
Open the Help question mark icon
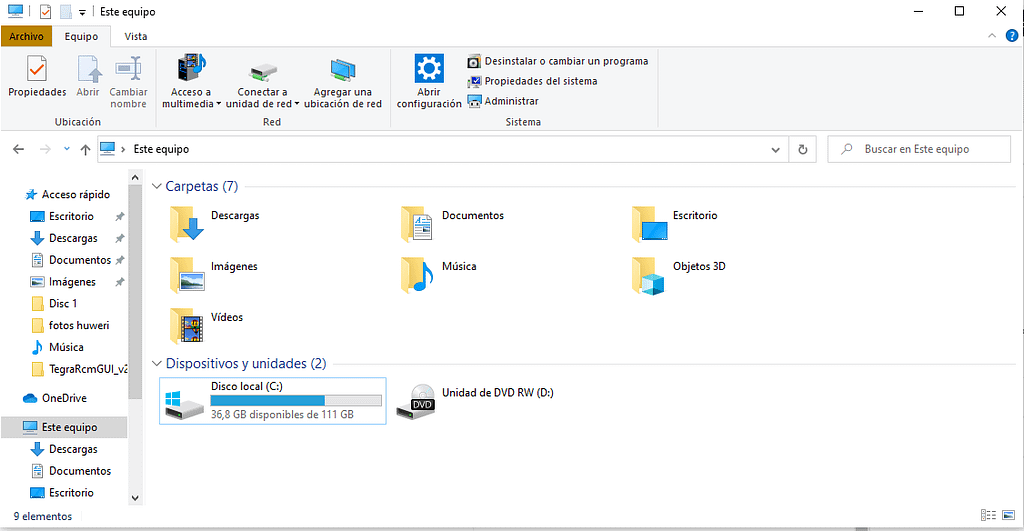click(1012, 36)
